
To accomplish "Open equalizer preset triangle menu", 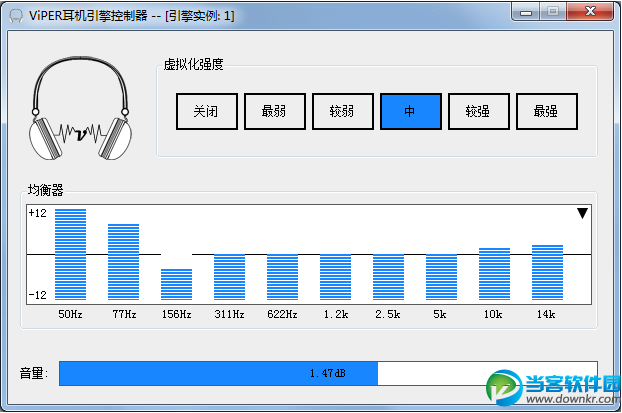I will coord(582,213).
